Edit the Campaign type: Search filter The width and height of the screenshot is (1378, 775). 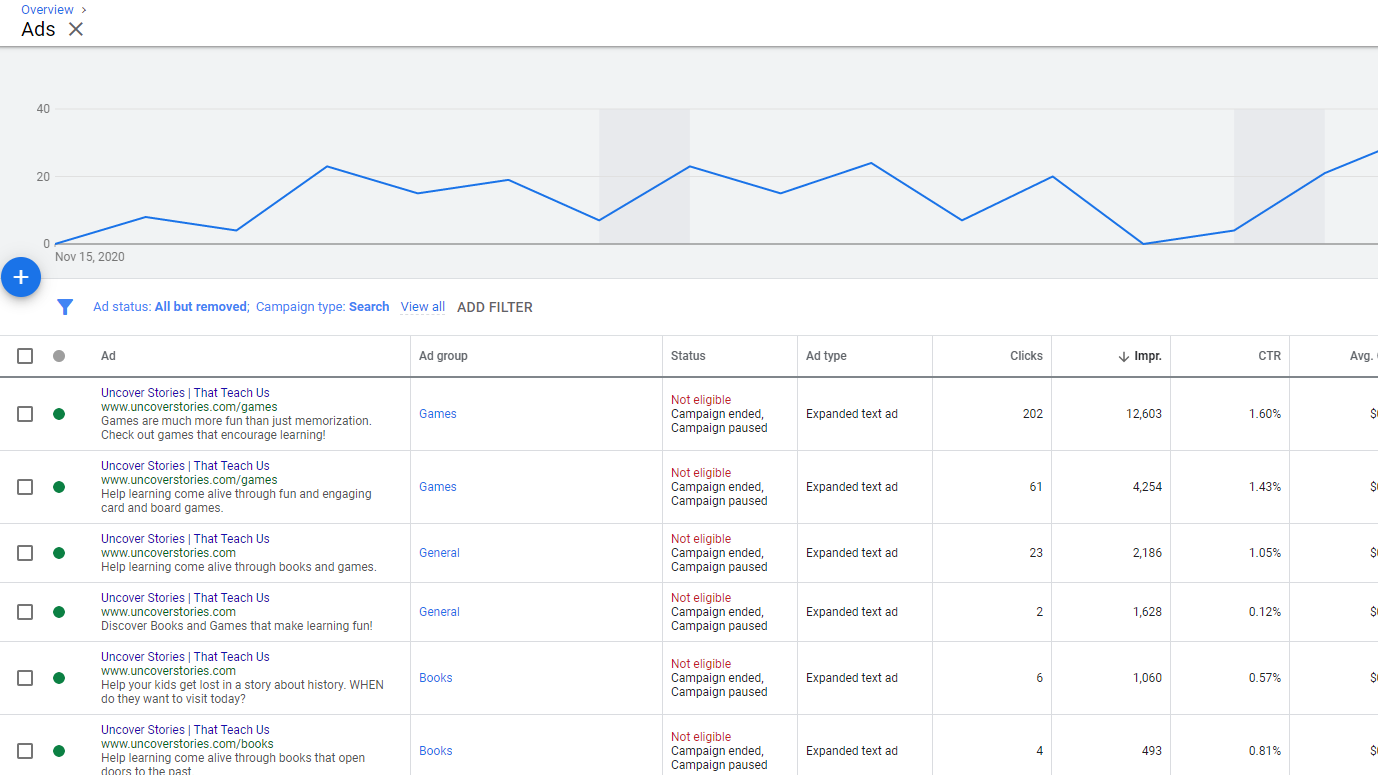tap(323, 307)
